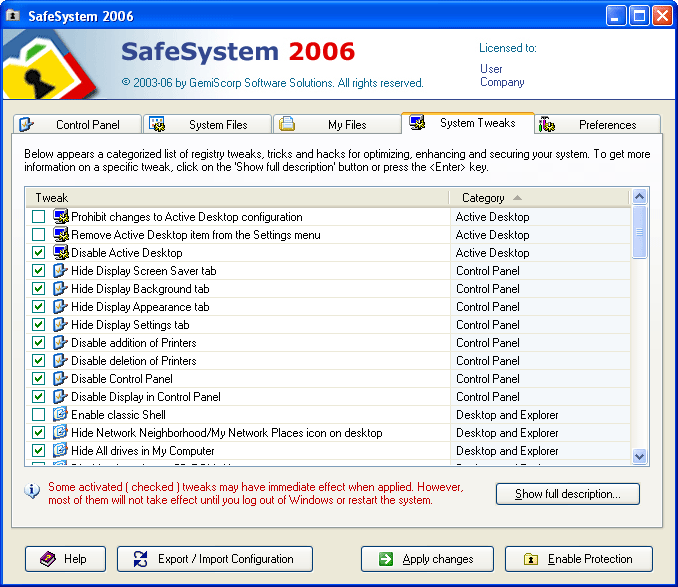Click the icon beside Hide Display Settings tab
The height and width of the screenshot is (587, 678).
pyautogui.click(x=60, y=325)
